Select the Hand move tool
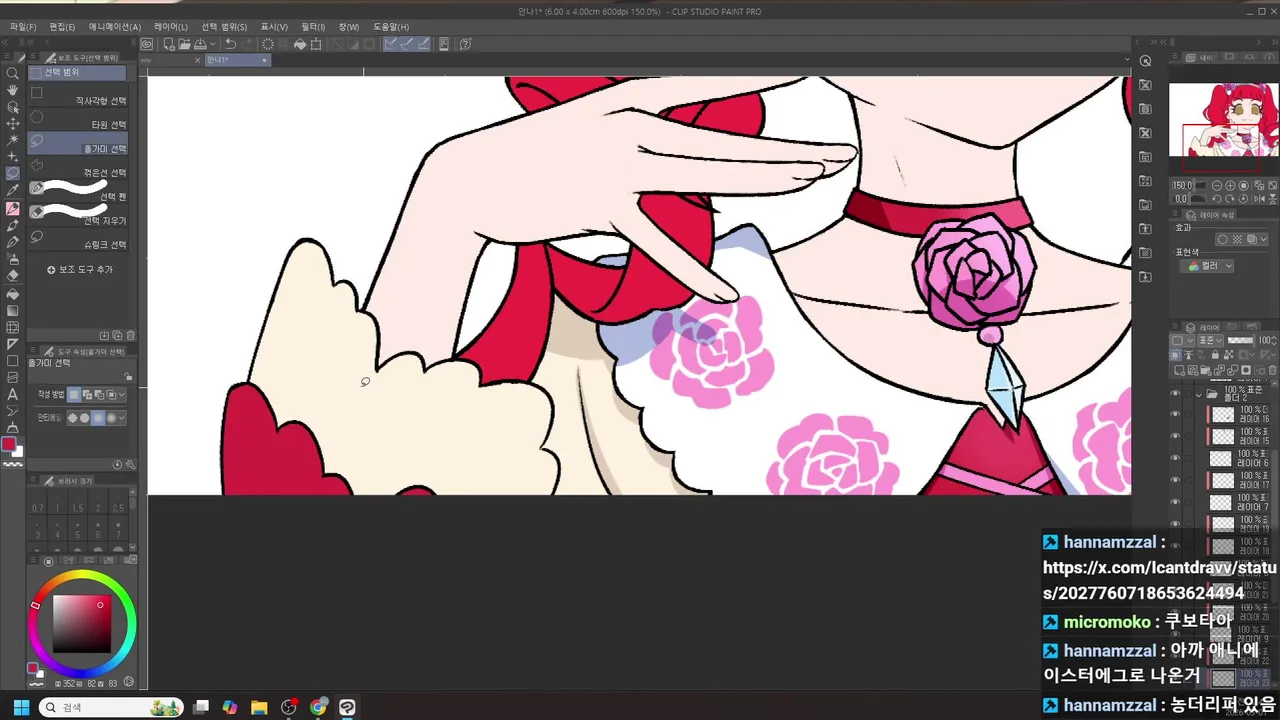This screenshot has width=1280, height=720. tap(12, 90)
